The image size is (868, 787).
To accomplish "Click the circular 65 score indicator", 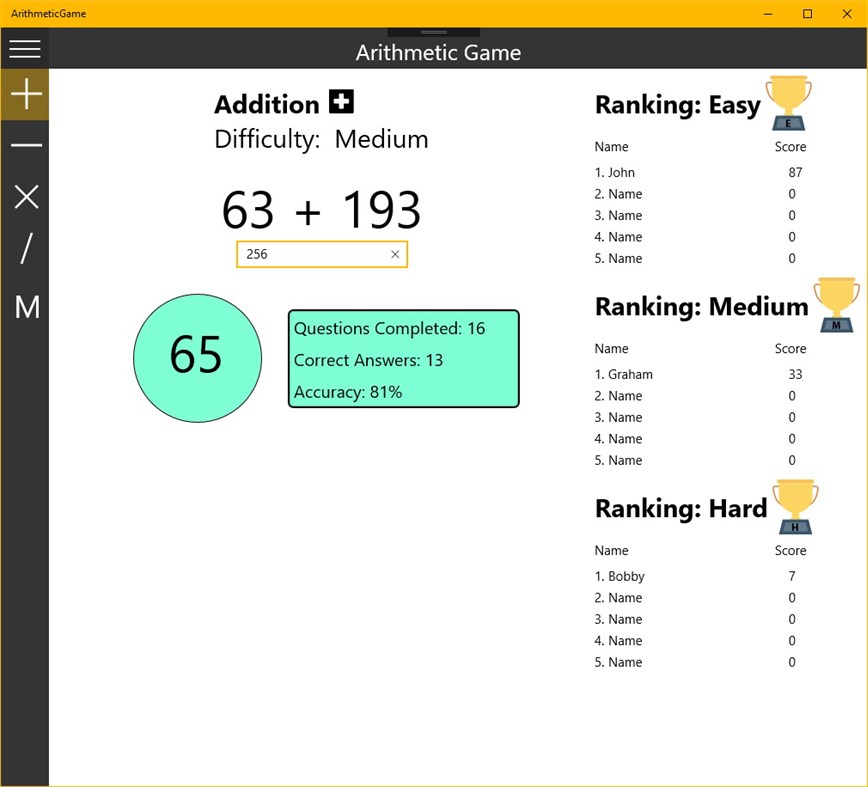I will (x=197, y=358).
